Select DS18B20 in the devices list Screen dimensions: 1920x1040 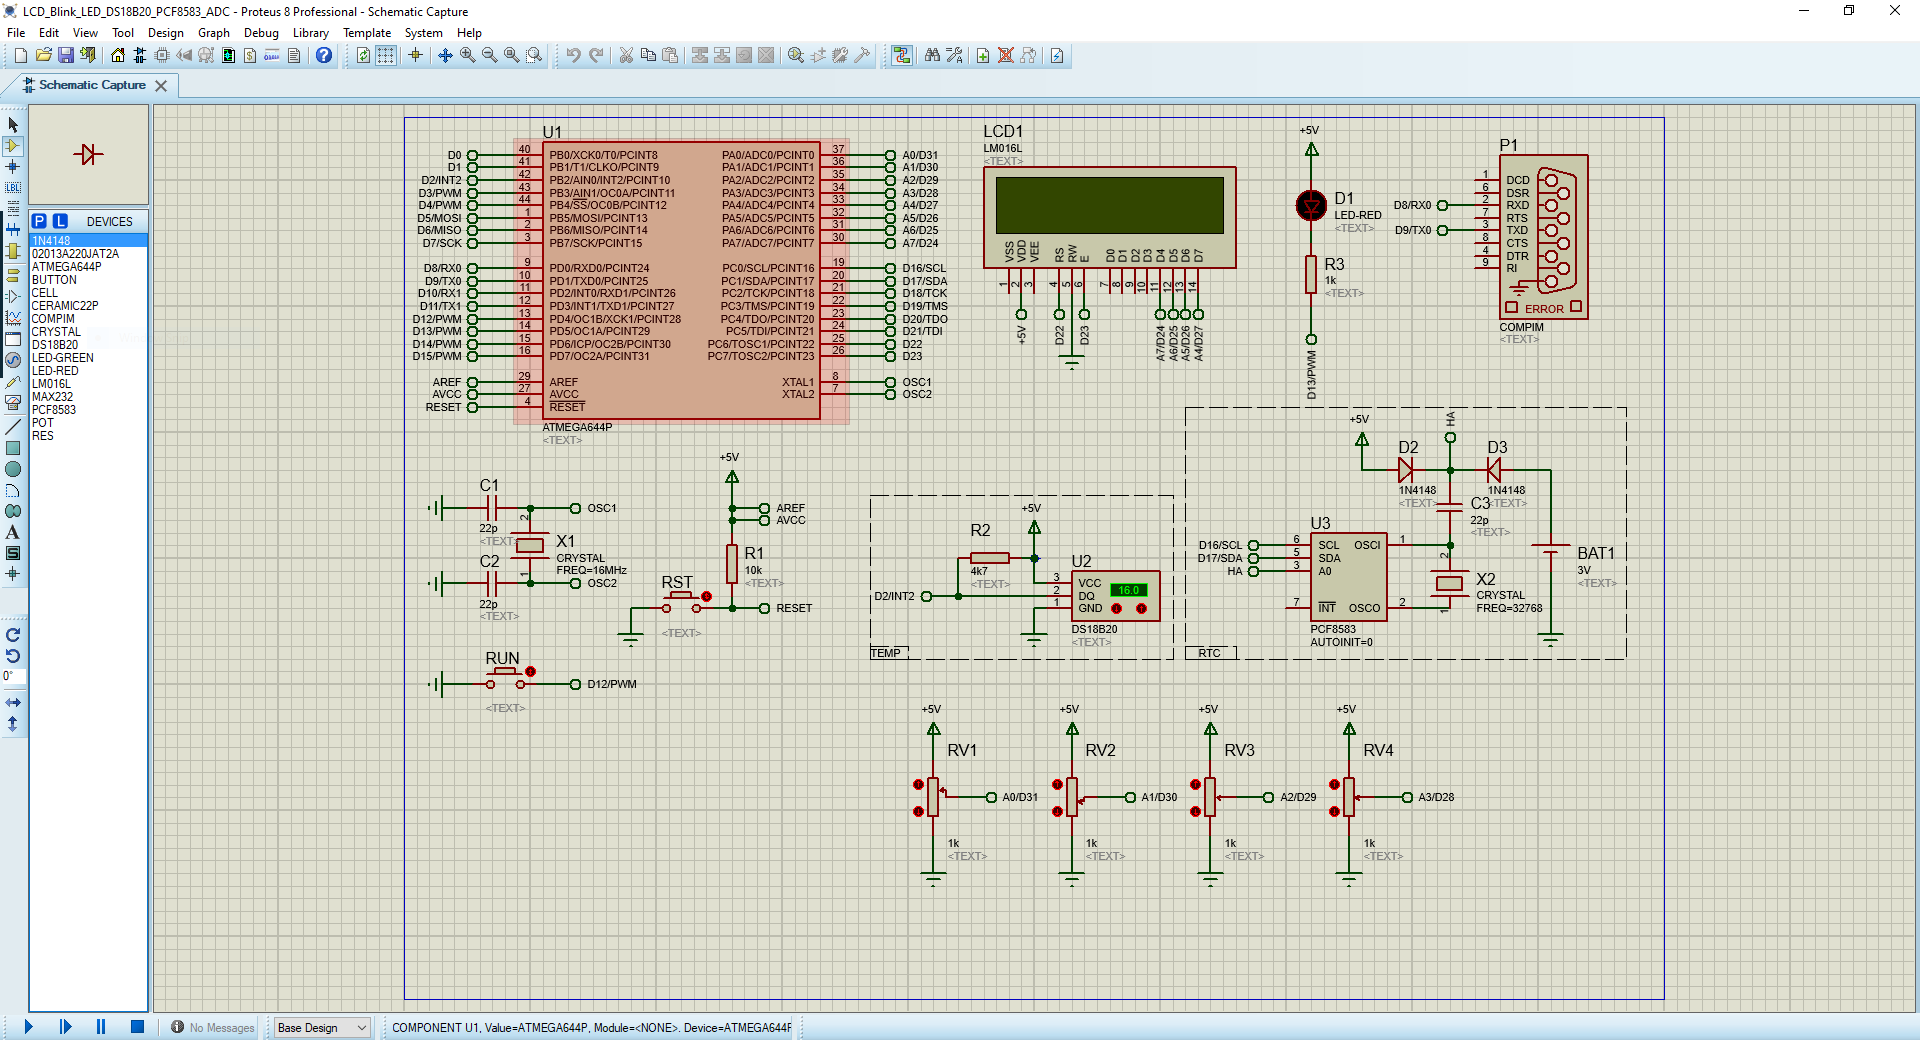click(88, 345)
